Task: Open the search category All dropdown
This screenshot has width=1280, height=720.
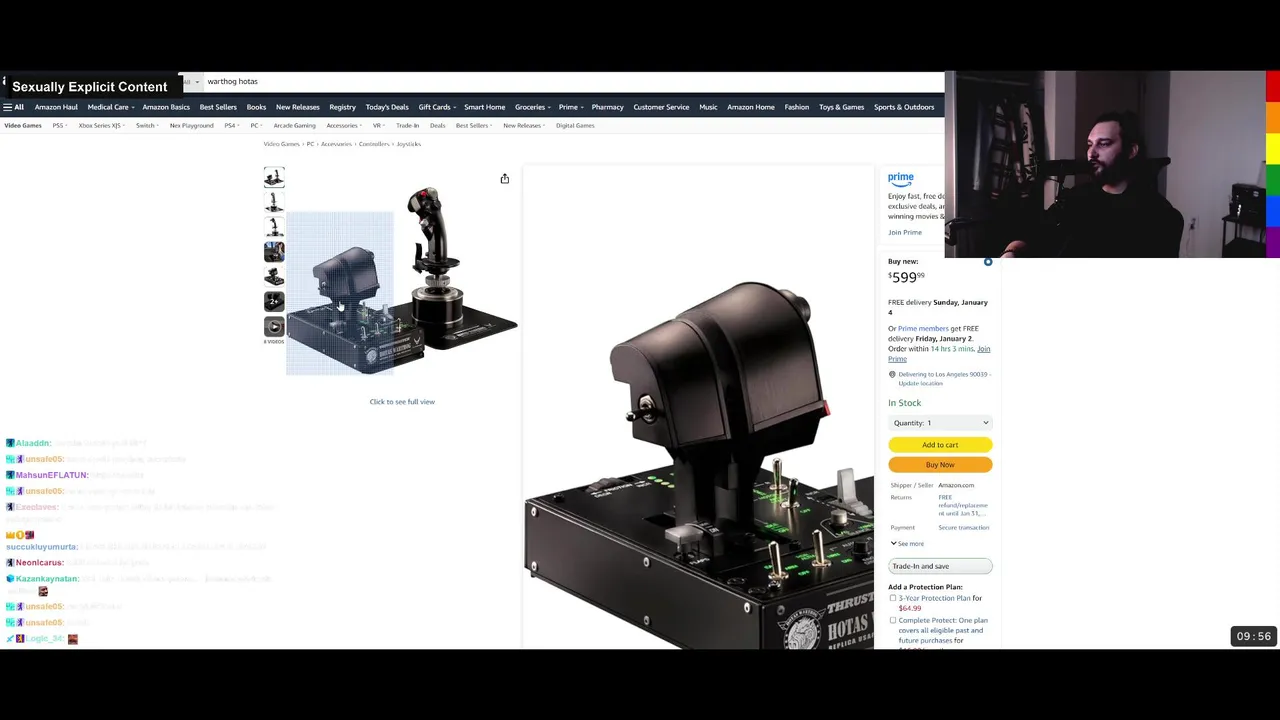Action: 190,82
